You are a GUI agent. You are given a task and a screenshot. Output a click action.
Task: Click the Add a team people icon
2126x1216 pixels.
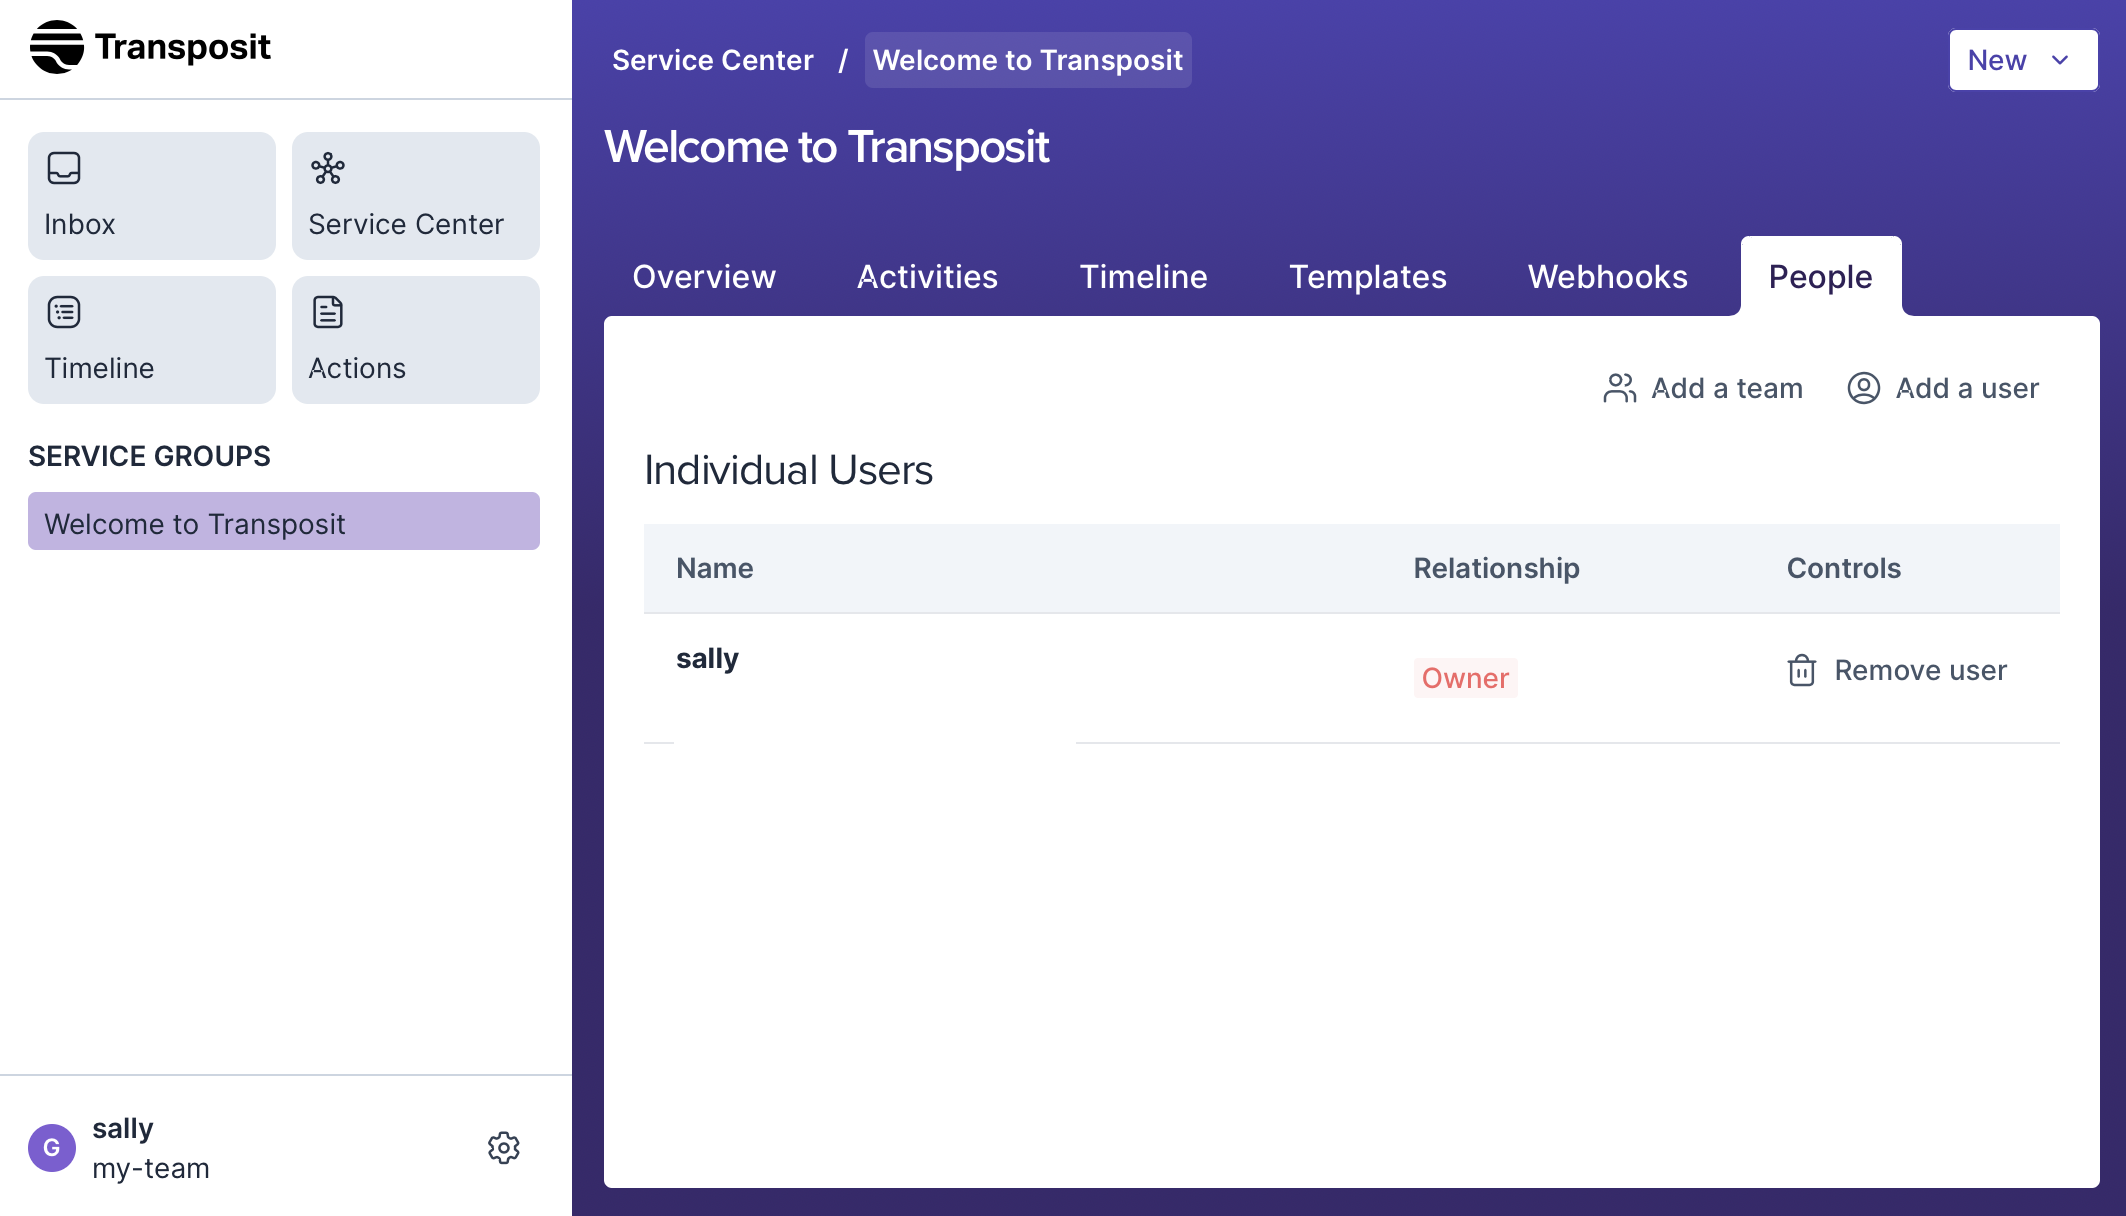tap(1619, 388)
